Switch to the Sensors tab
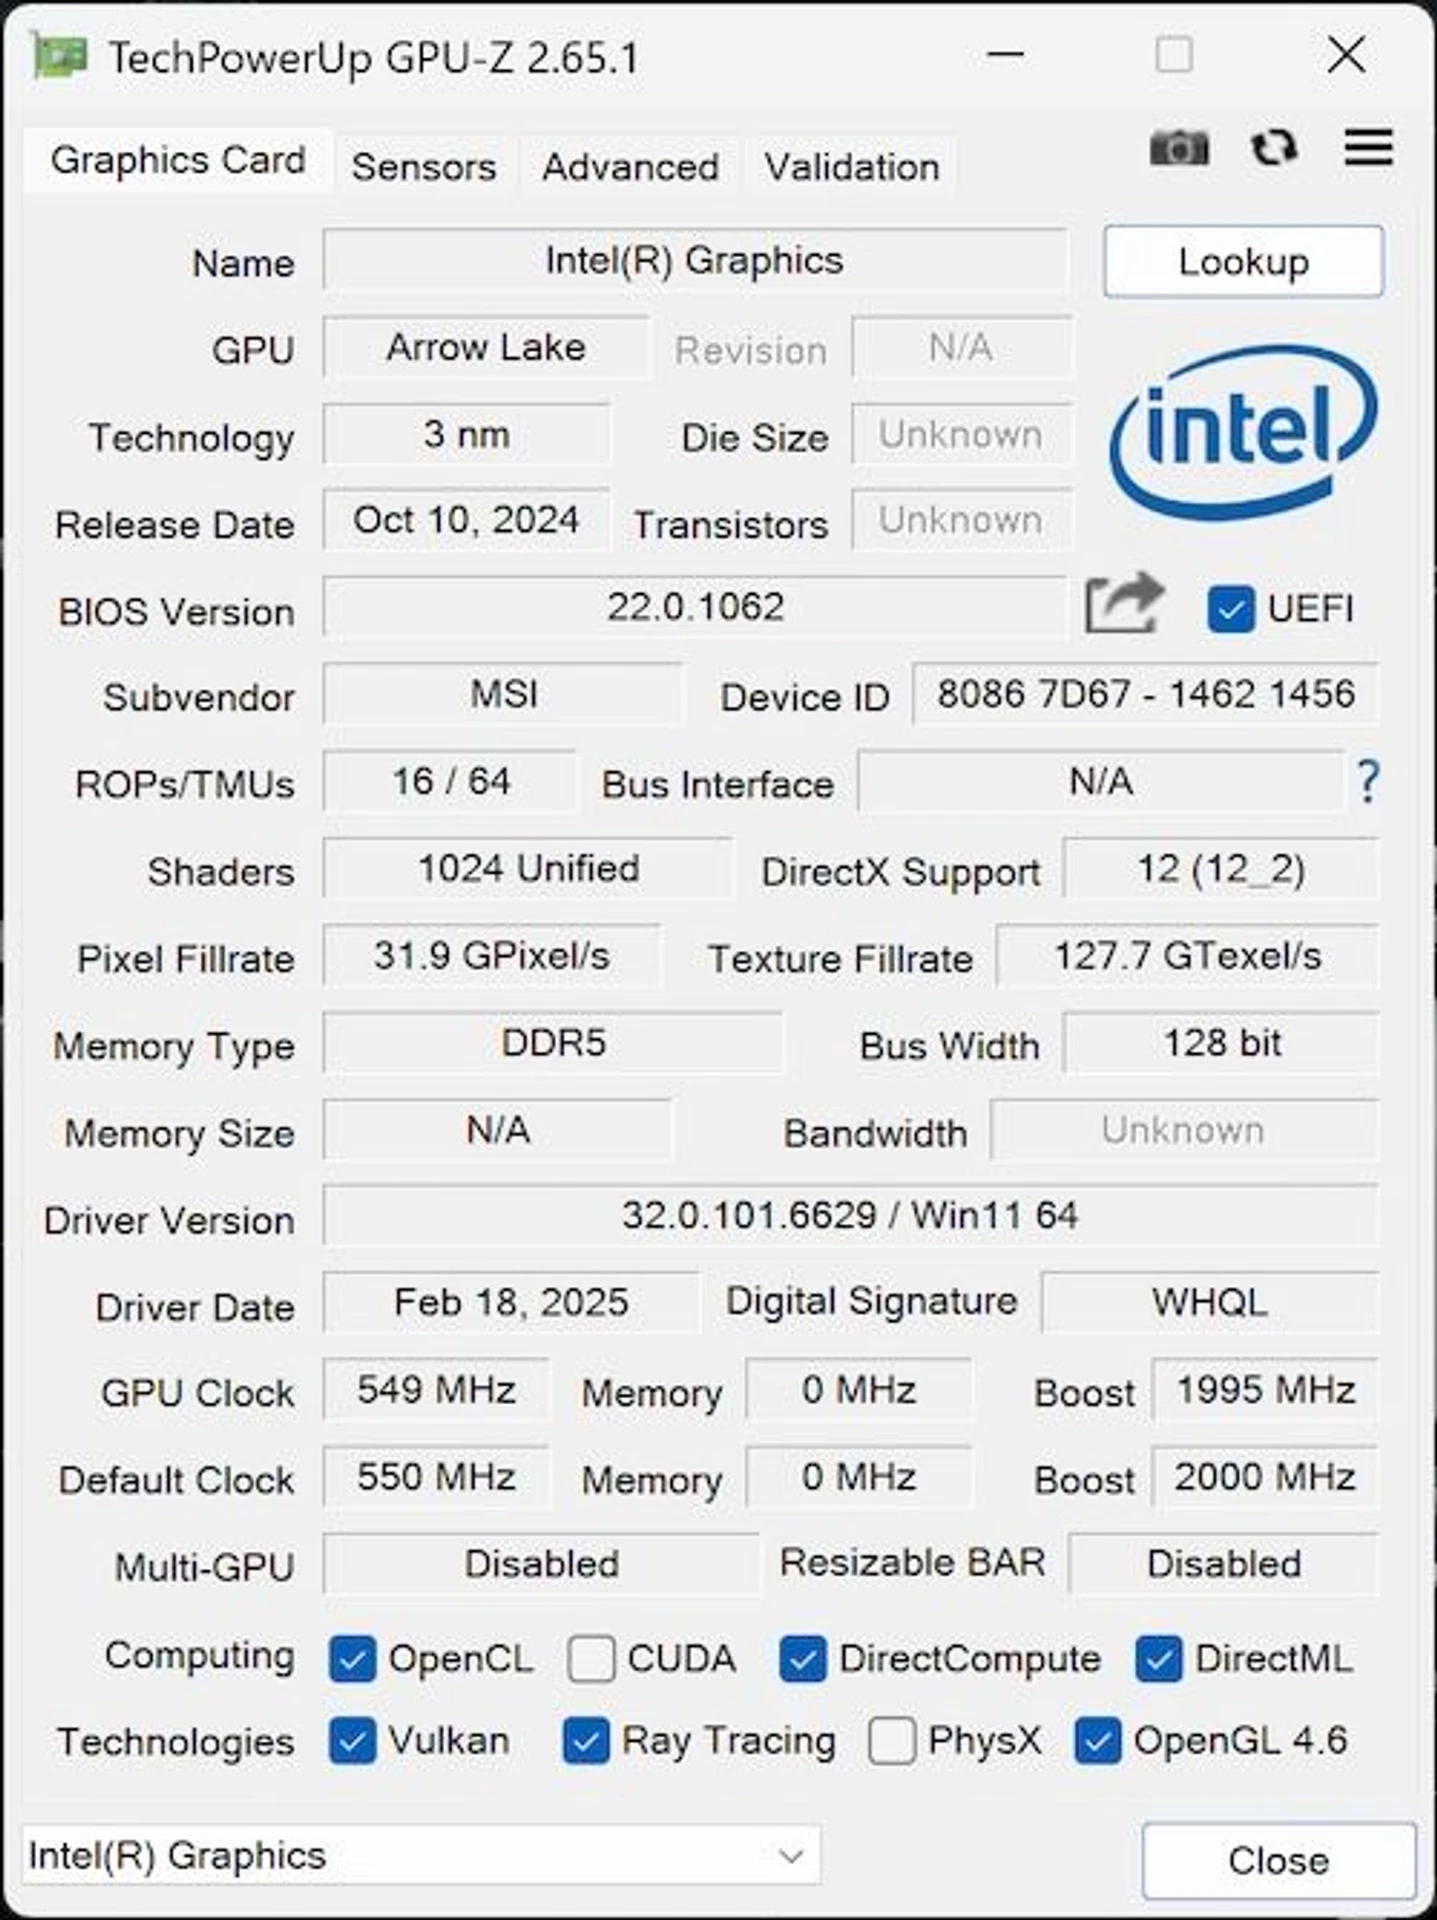Screen dimensions: 1437x1920 pyautogui.click(x=424, y=166)
